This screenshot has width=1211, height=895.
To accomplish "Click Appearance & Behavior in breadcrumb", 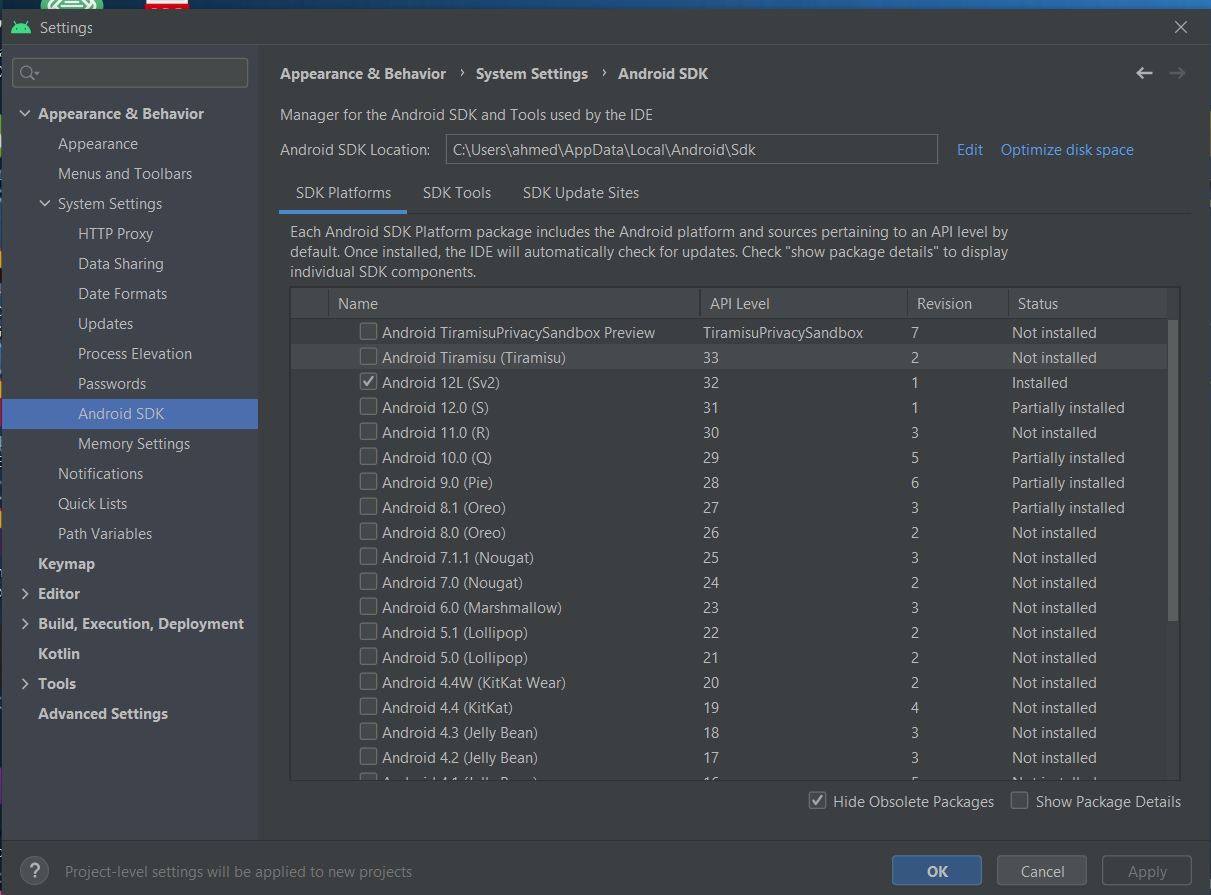I will point(363,74).
